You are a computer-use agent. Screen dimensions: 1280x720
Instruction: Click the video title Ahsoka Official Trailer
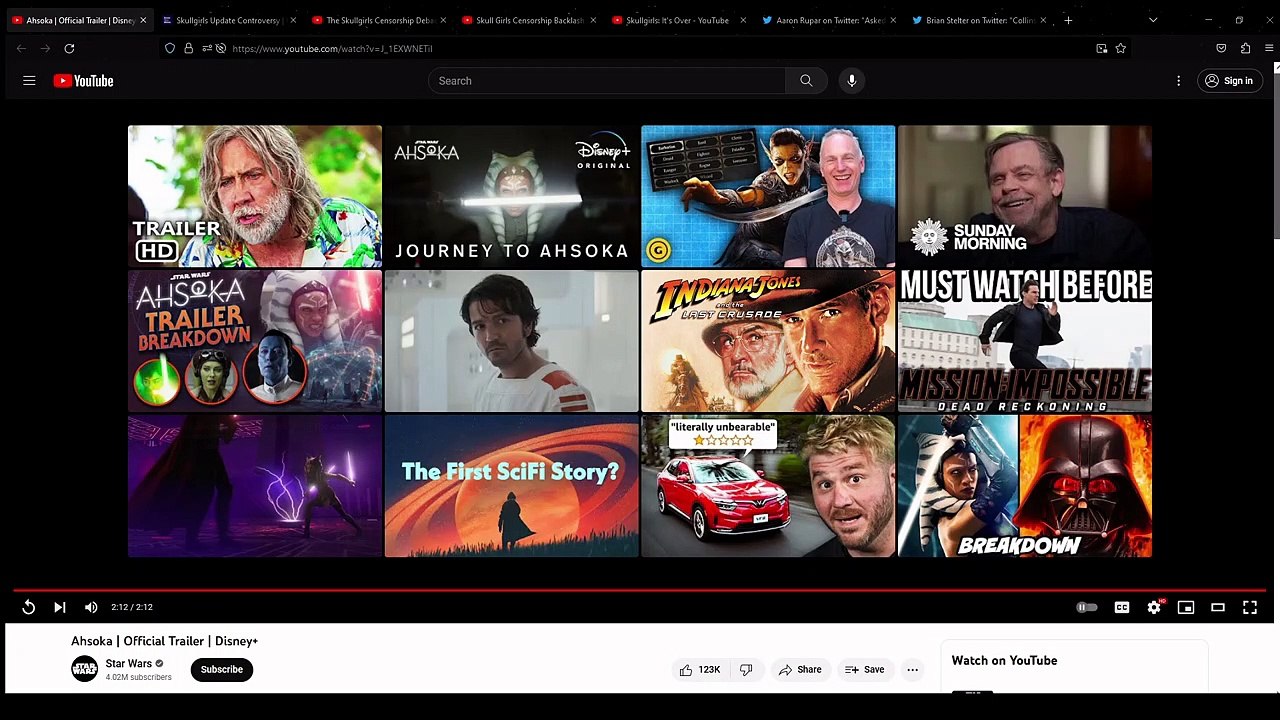click(x=165, y=641)
